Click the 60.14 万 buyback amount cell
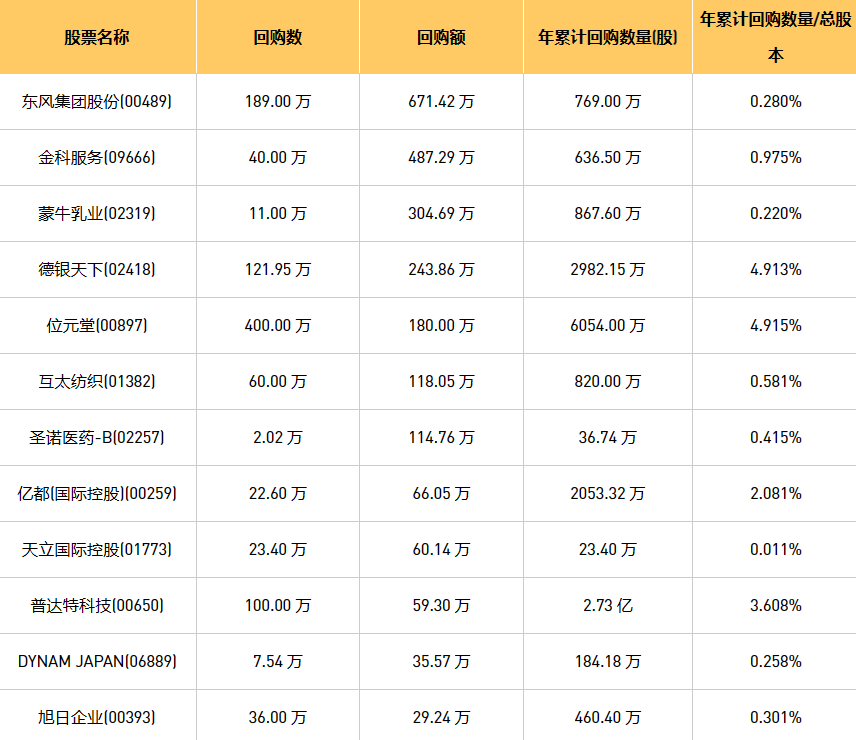The image size is (856, 740). (x=441, y=550)
